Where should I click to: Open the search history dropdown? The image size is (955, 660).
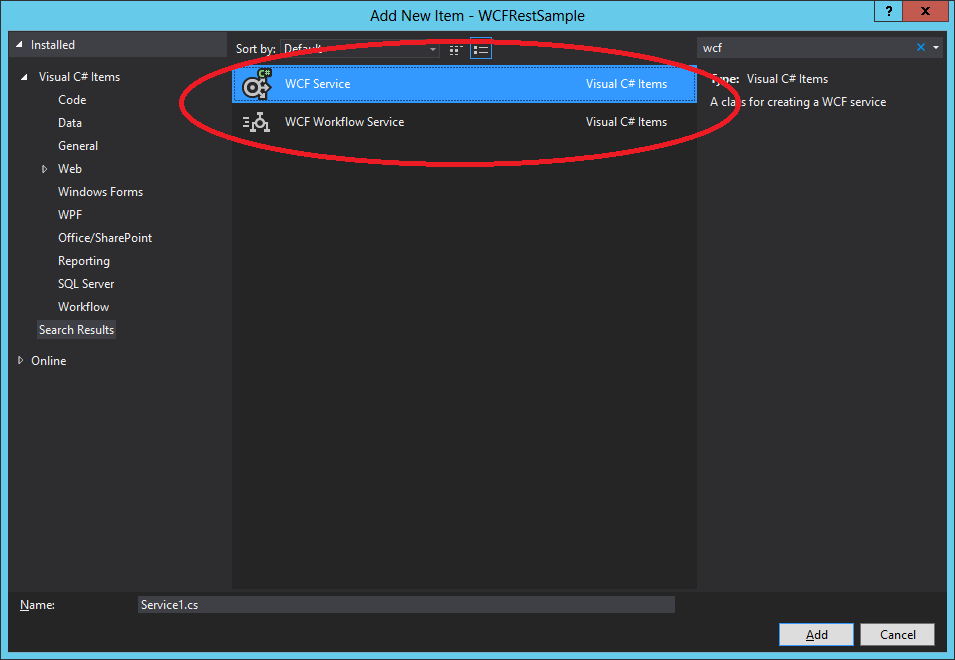[x=936, y=47]
